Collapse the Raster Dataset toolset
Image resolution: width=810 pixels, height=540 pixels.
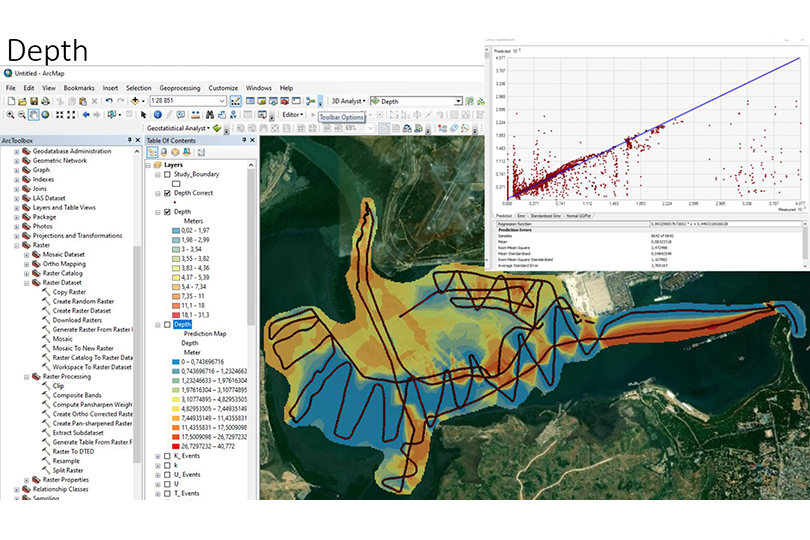[26, 282]
